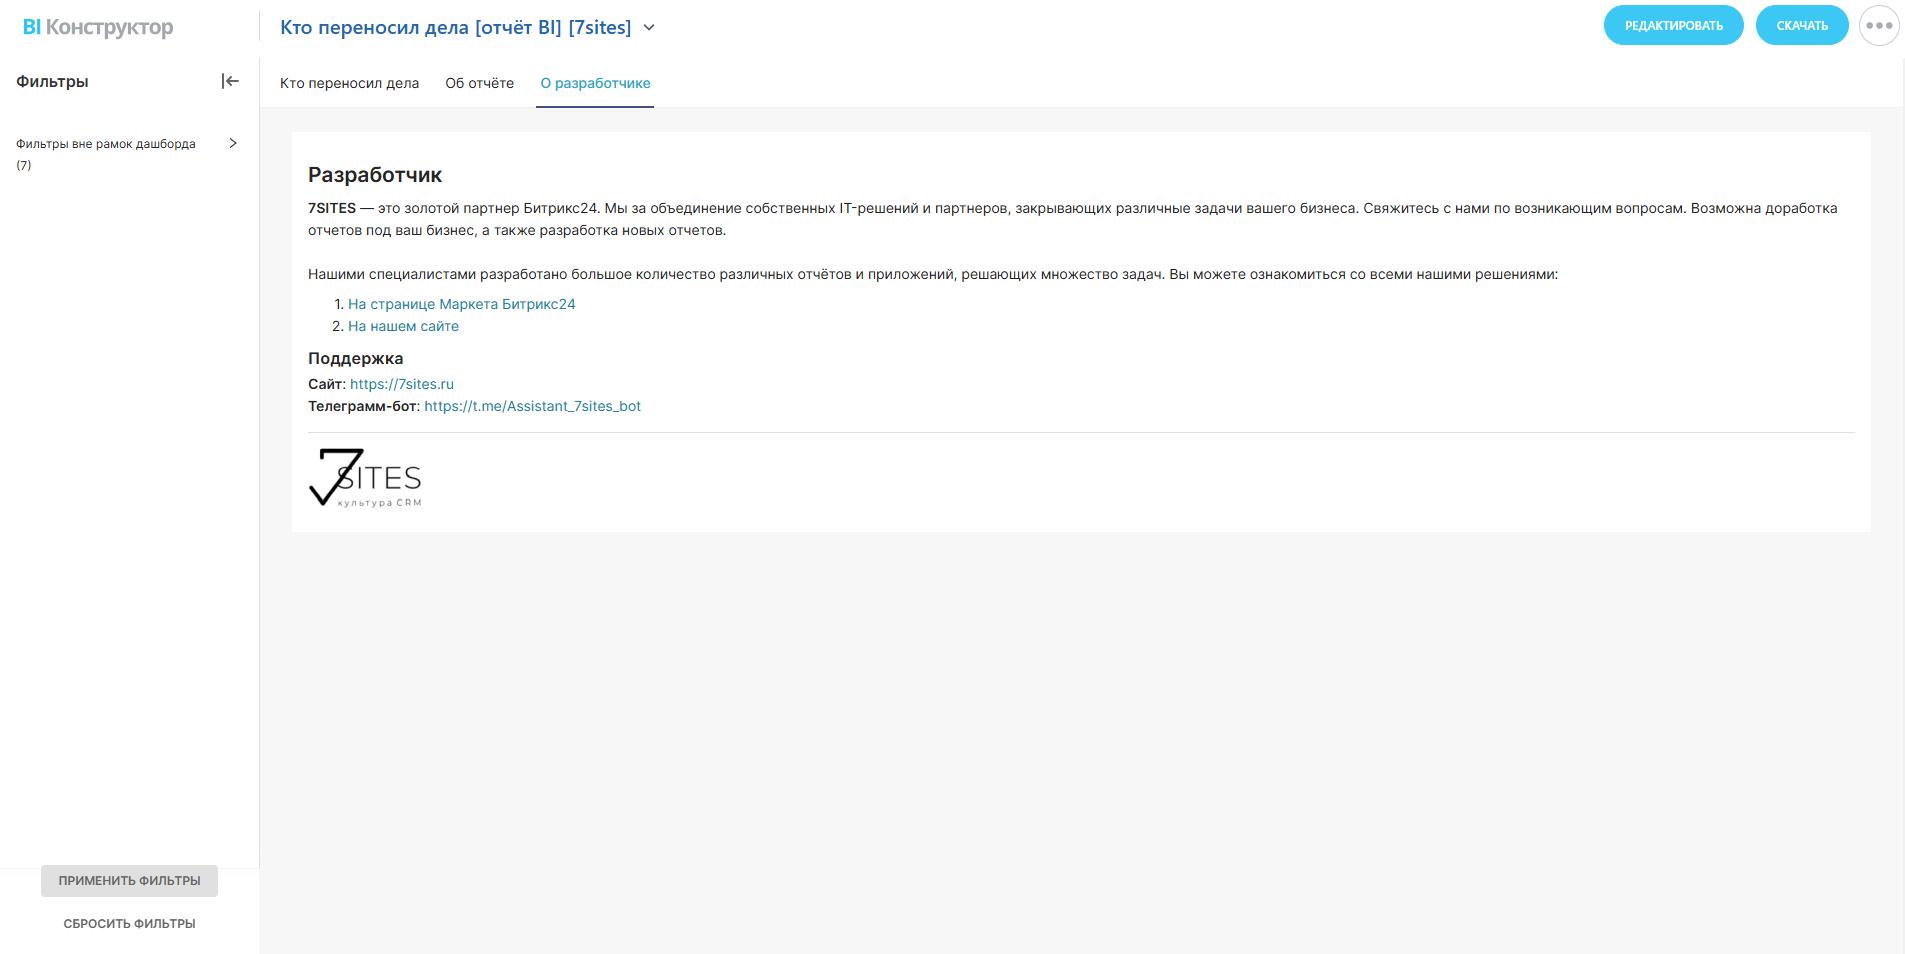Click the BI Конструктор logo
Image resolution: width=1905 pixels, height=954 pixels.
pos(98,27)
